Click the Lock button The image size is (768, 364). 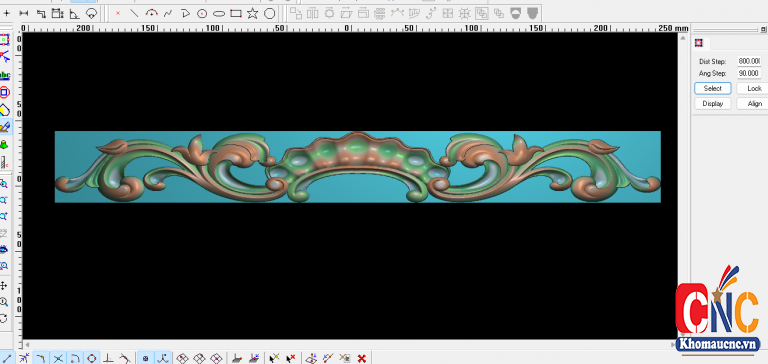click(754, 89)
